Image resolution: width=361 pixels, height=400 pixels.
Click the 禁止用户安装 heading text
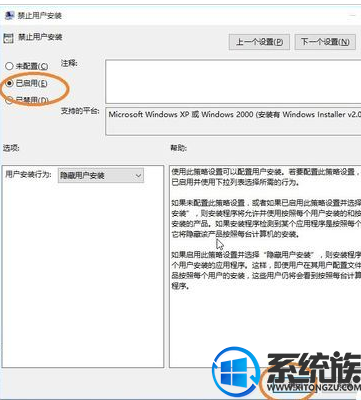coord(40,37)
